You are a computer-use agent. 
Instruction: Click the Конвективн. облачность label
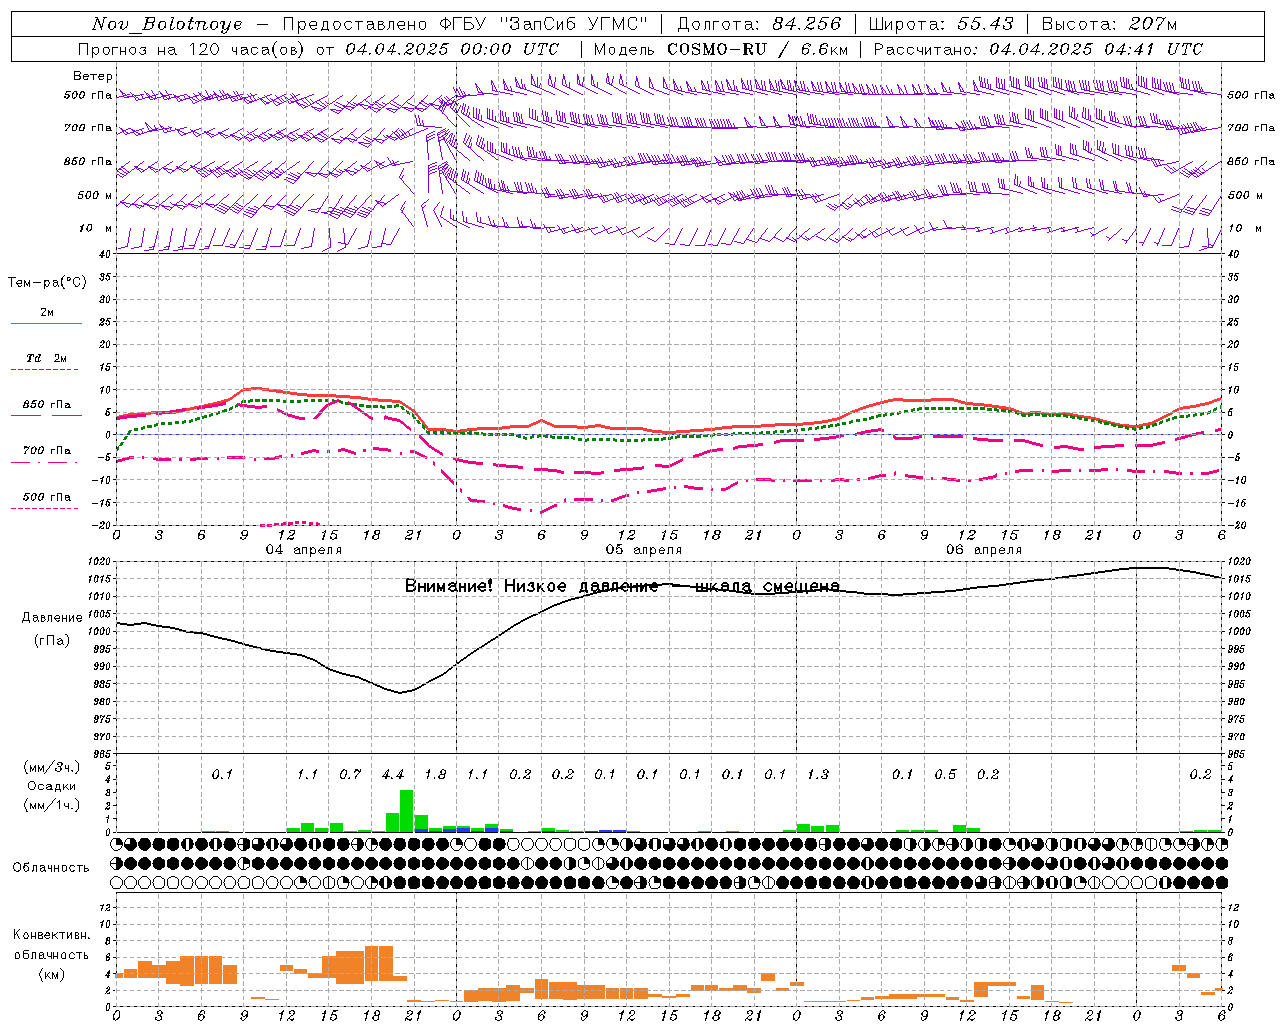point(51,954)
